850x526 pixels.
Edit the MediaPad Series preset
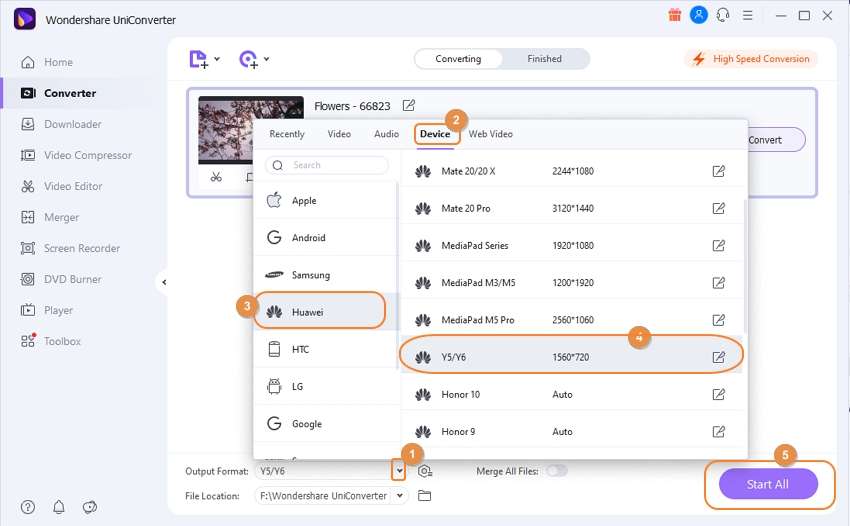pos(718,246)
